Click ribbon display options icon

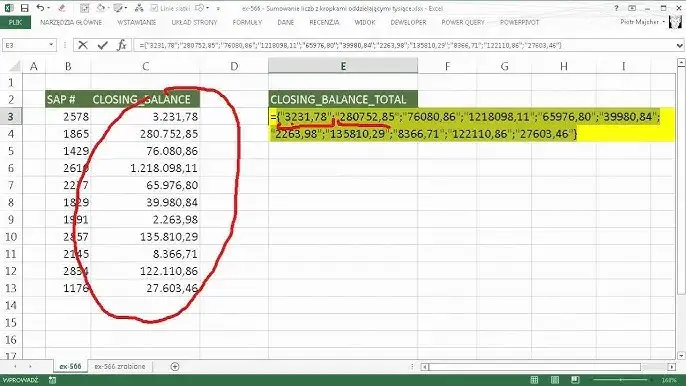point(632,8)
